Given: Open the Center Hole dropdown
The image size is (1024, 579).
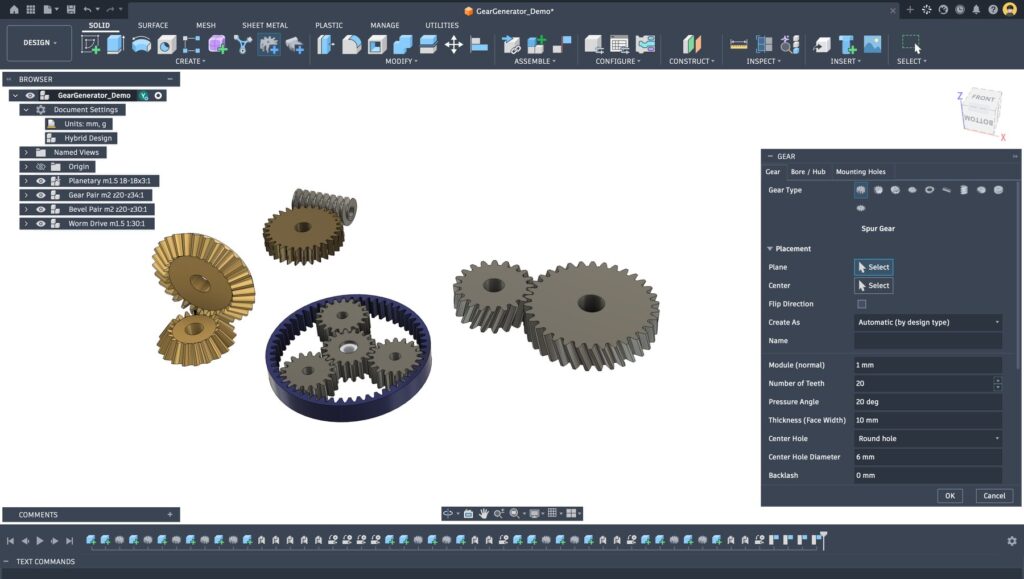Looking at the screenshot, I should pyautogui.click(x=927, y=439).
